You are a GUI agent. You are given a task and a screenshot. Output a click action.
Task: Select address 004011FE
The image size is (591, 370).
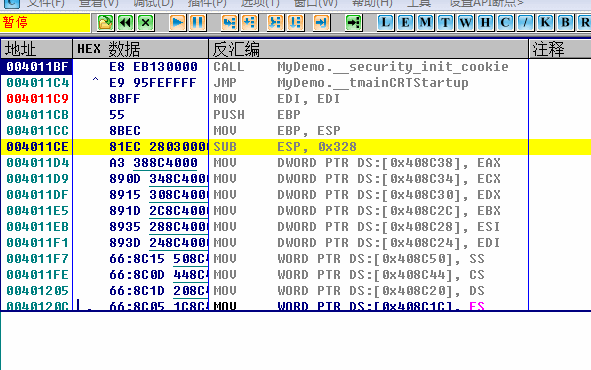(x=37, y=275)
